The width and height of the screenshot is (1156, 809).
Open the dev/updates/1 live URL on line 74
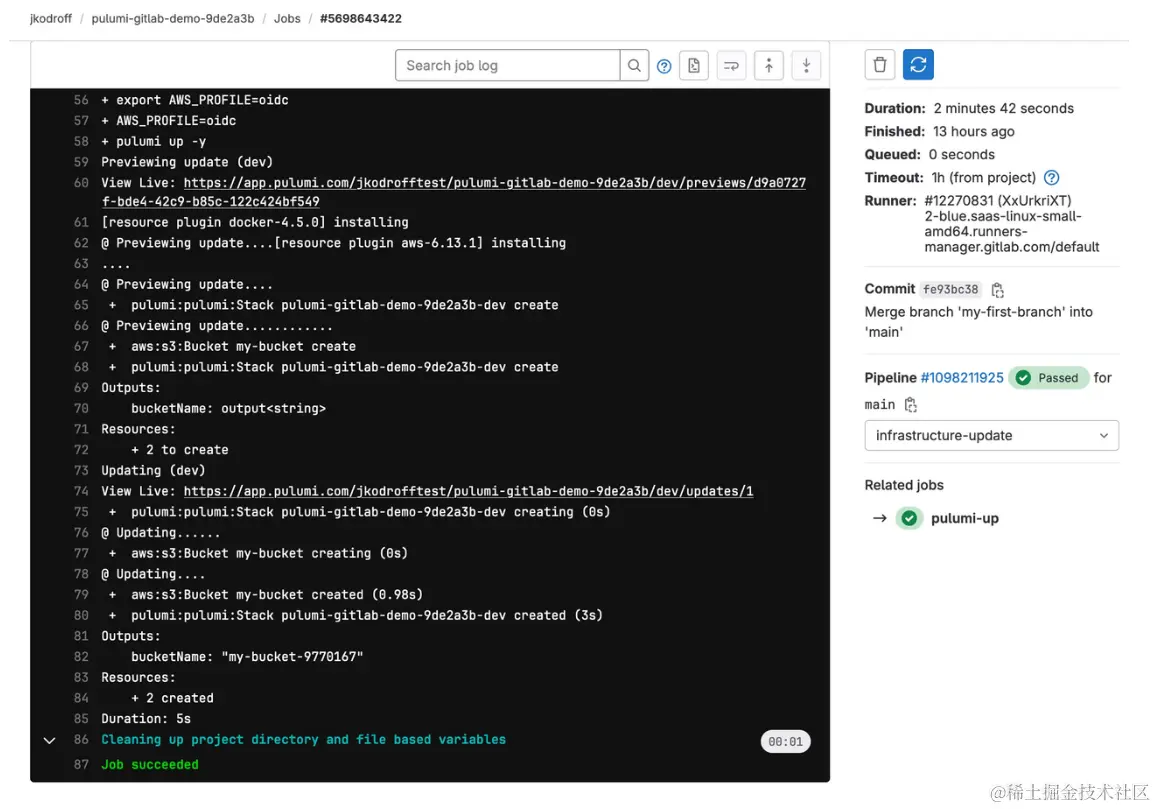click(468, 491)
